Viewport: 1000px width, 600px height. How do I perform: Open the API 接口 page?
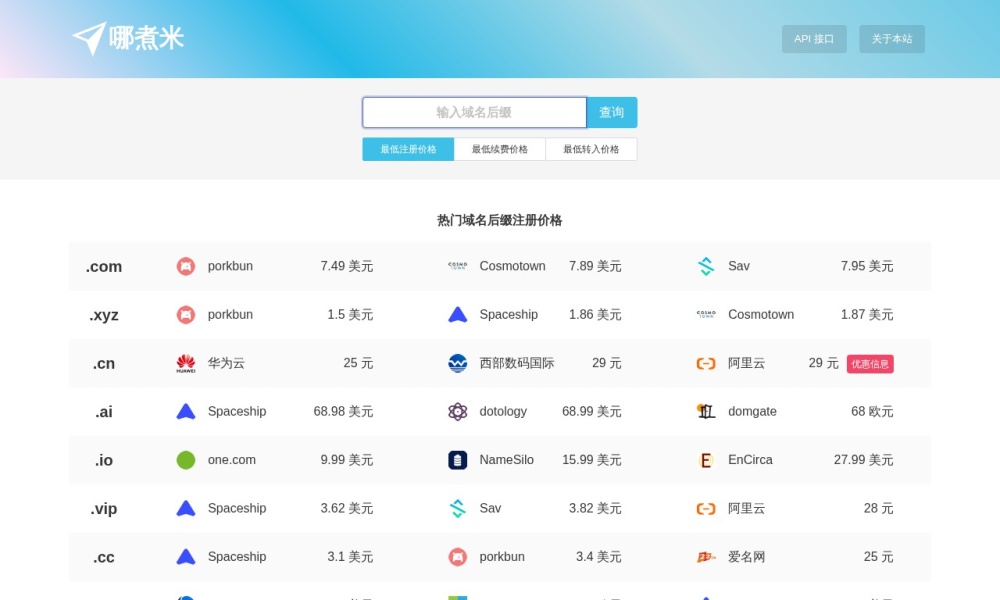(x=813, y=39)
